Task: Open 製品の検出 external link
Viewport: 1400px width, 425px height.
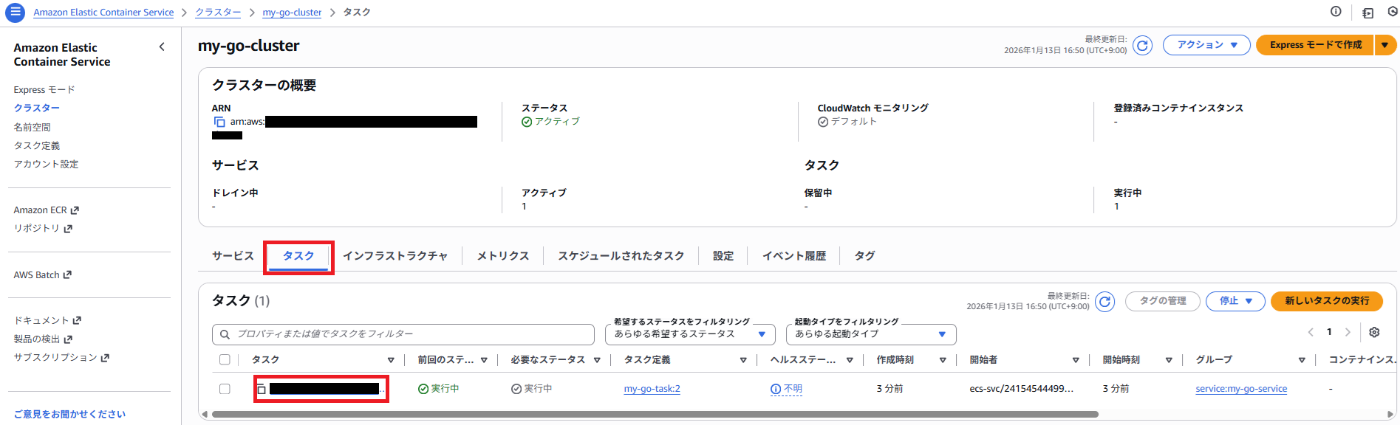Action: (44, 339)
